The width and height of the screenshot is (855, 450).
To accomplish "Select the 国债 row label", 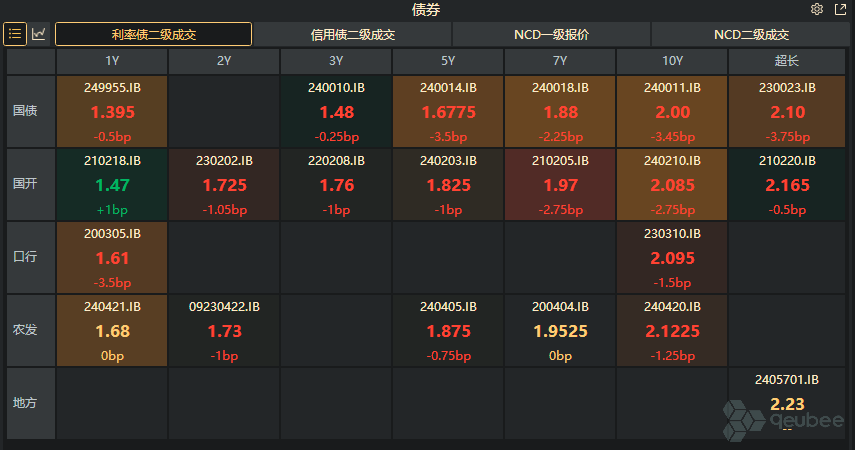I will point(31,111).
